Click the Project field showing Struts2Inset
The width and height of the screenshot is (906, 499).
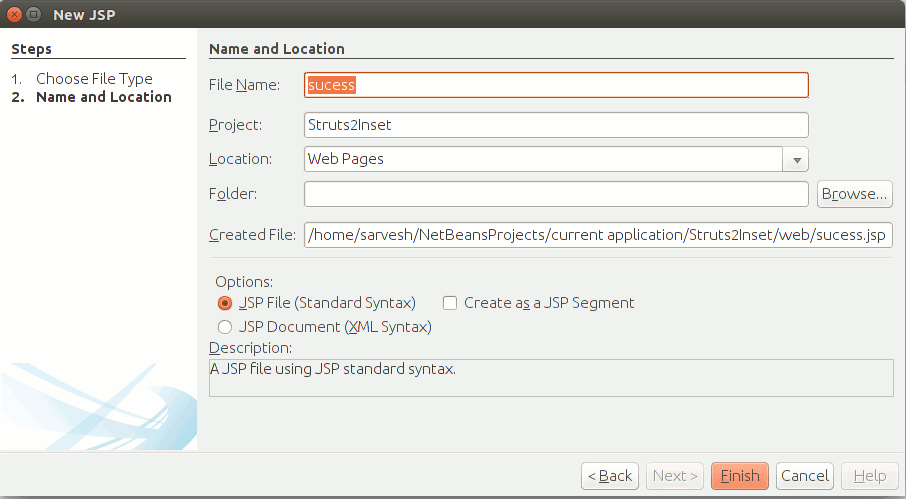pos(556,125)
